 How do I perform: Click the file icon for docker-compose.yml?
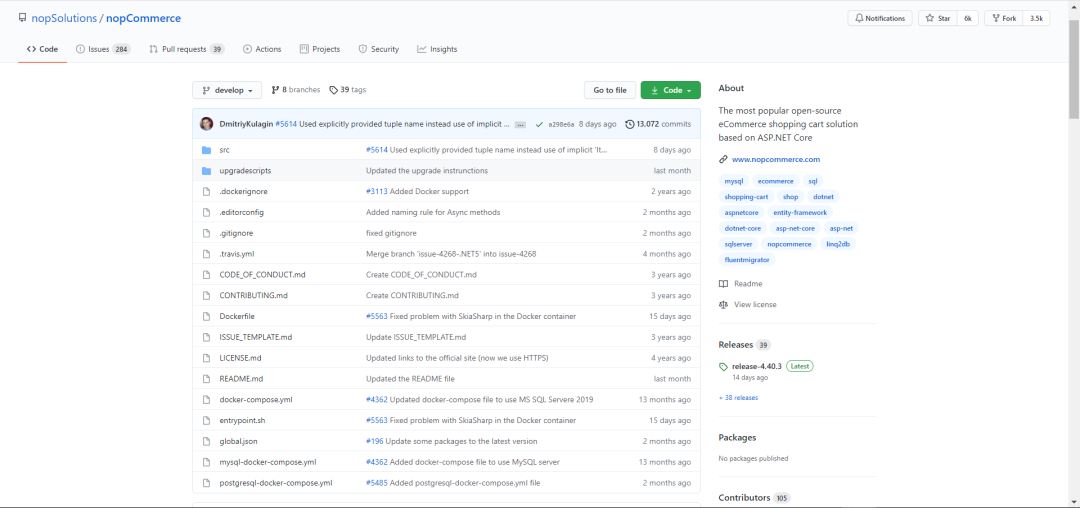(206, 399)
